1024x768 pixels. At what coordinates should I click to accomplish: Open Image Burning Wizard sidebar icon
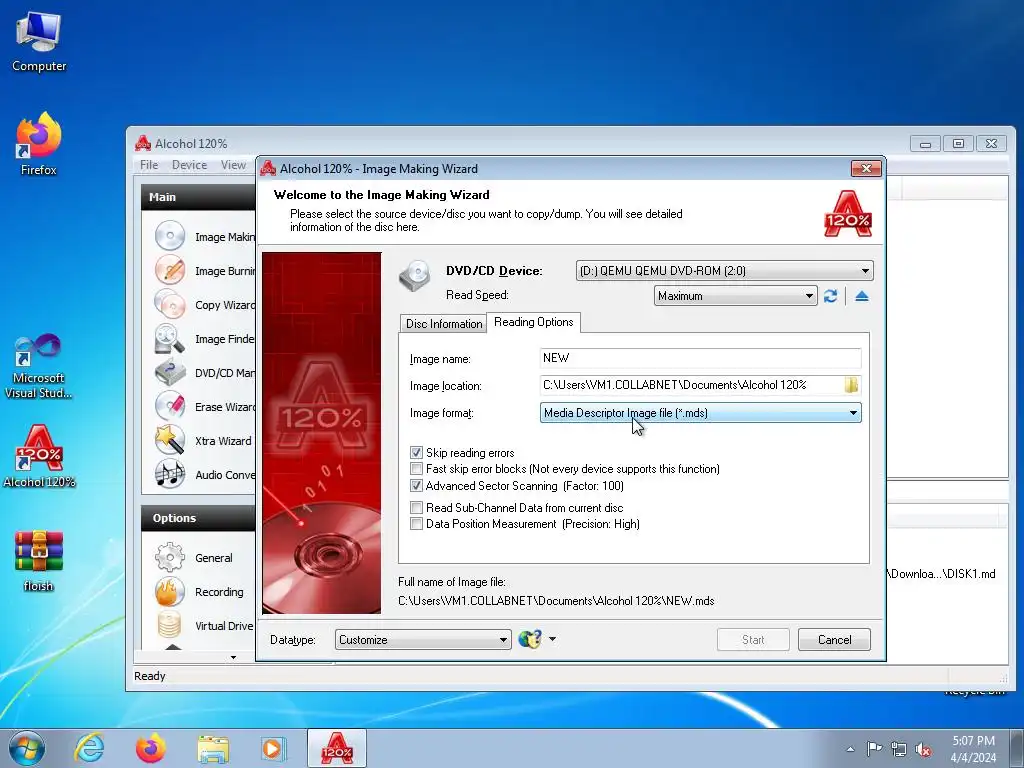170,270
